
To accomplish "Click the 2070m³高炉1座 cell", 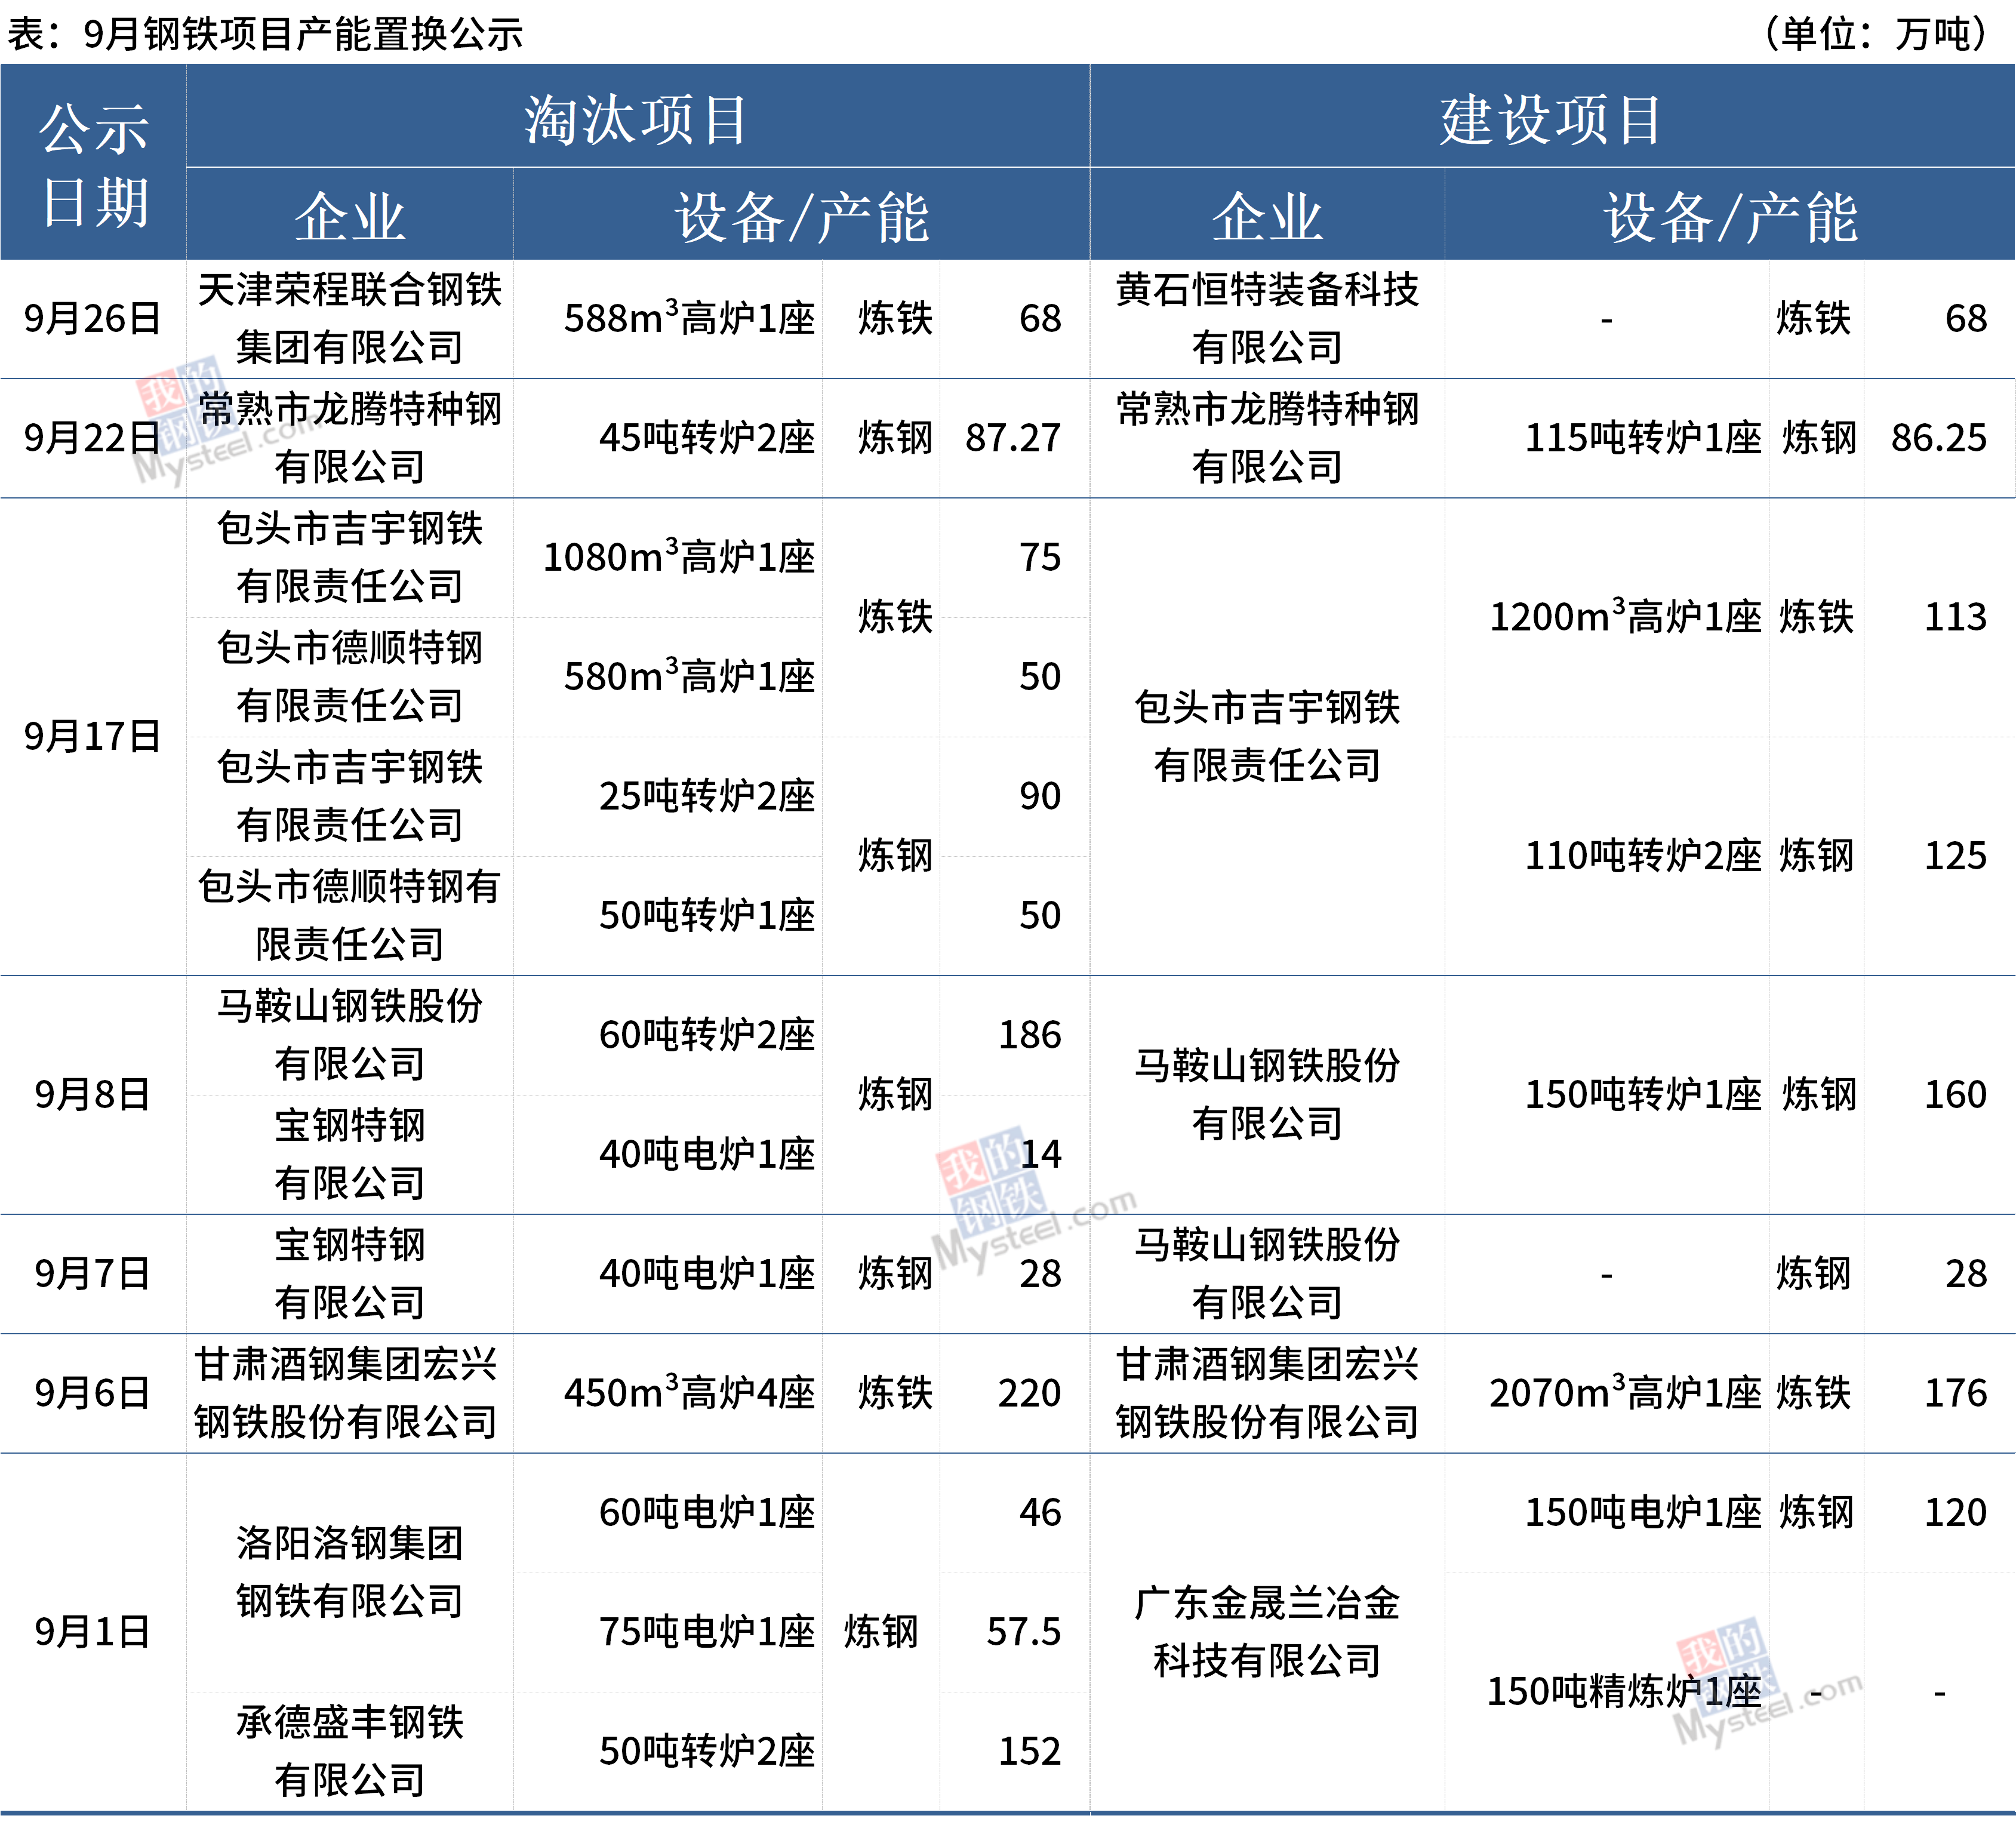I will point(1625,1393).
